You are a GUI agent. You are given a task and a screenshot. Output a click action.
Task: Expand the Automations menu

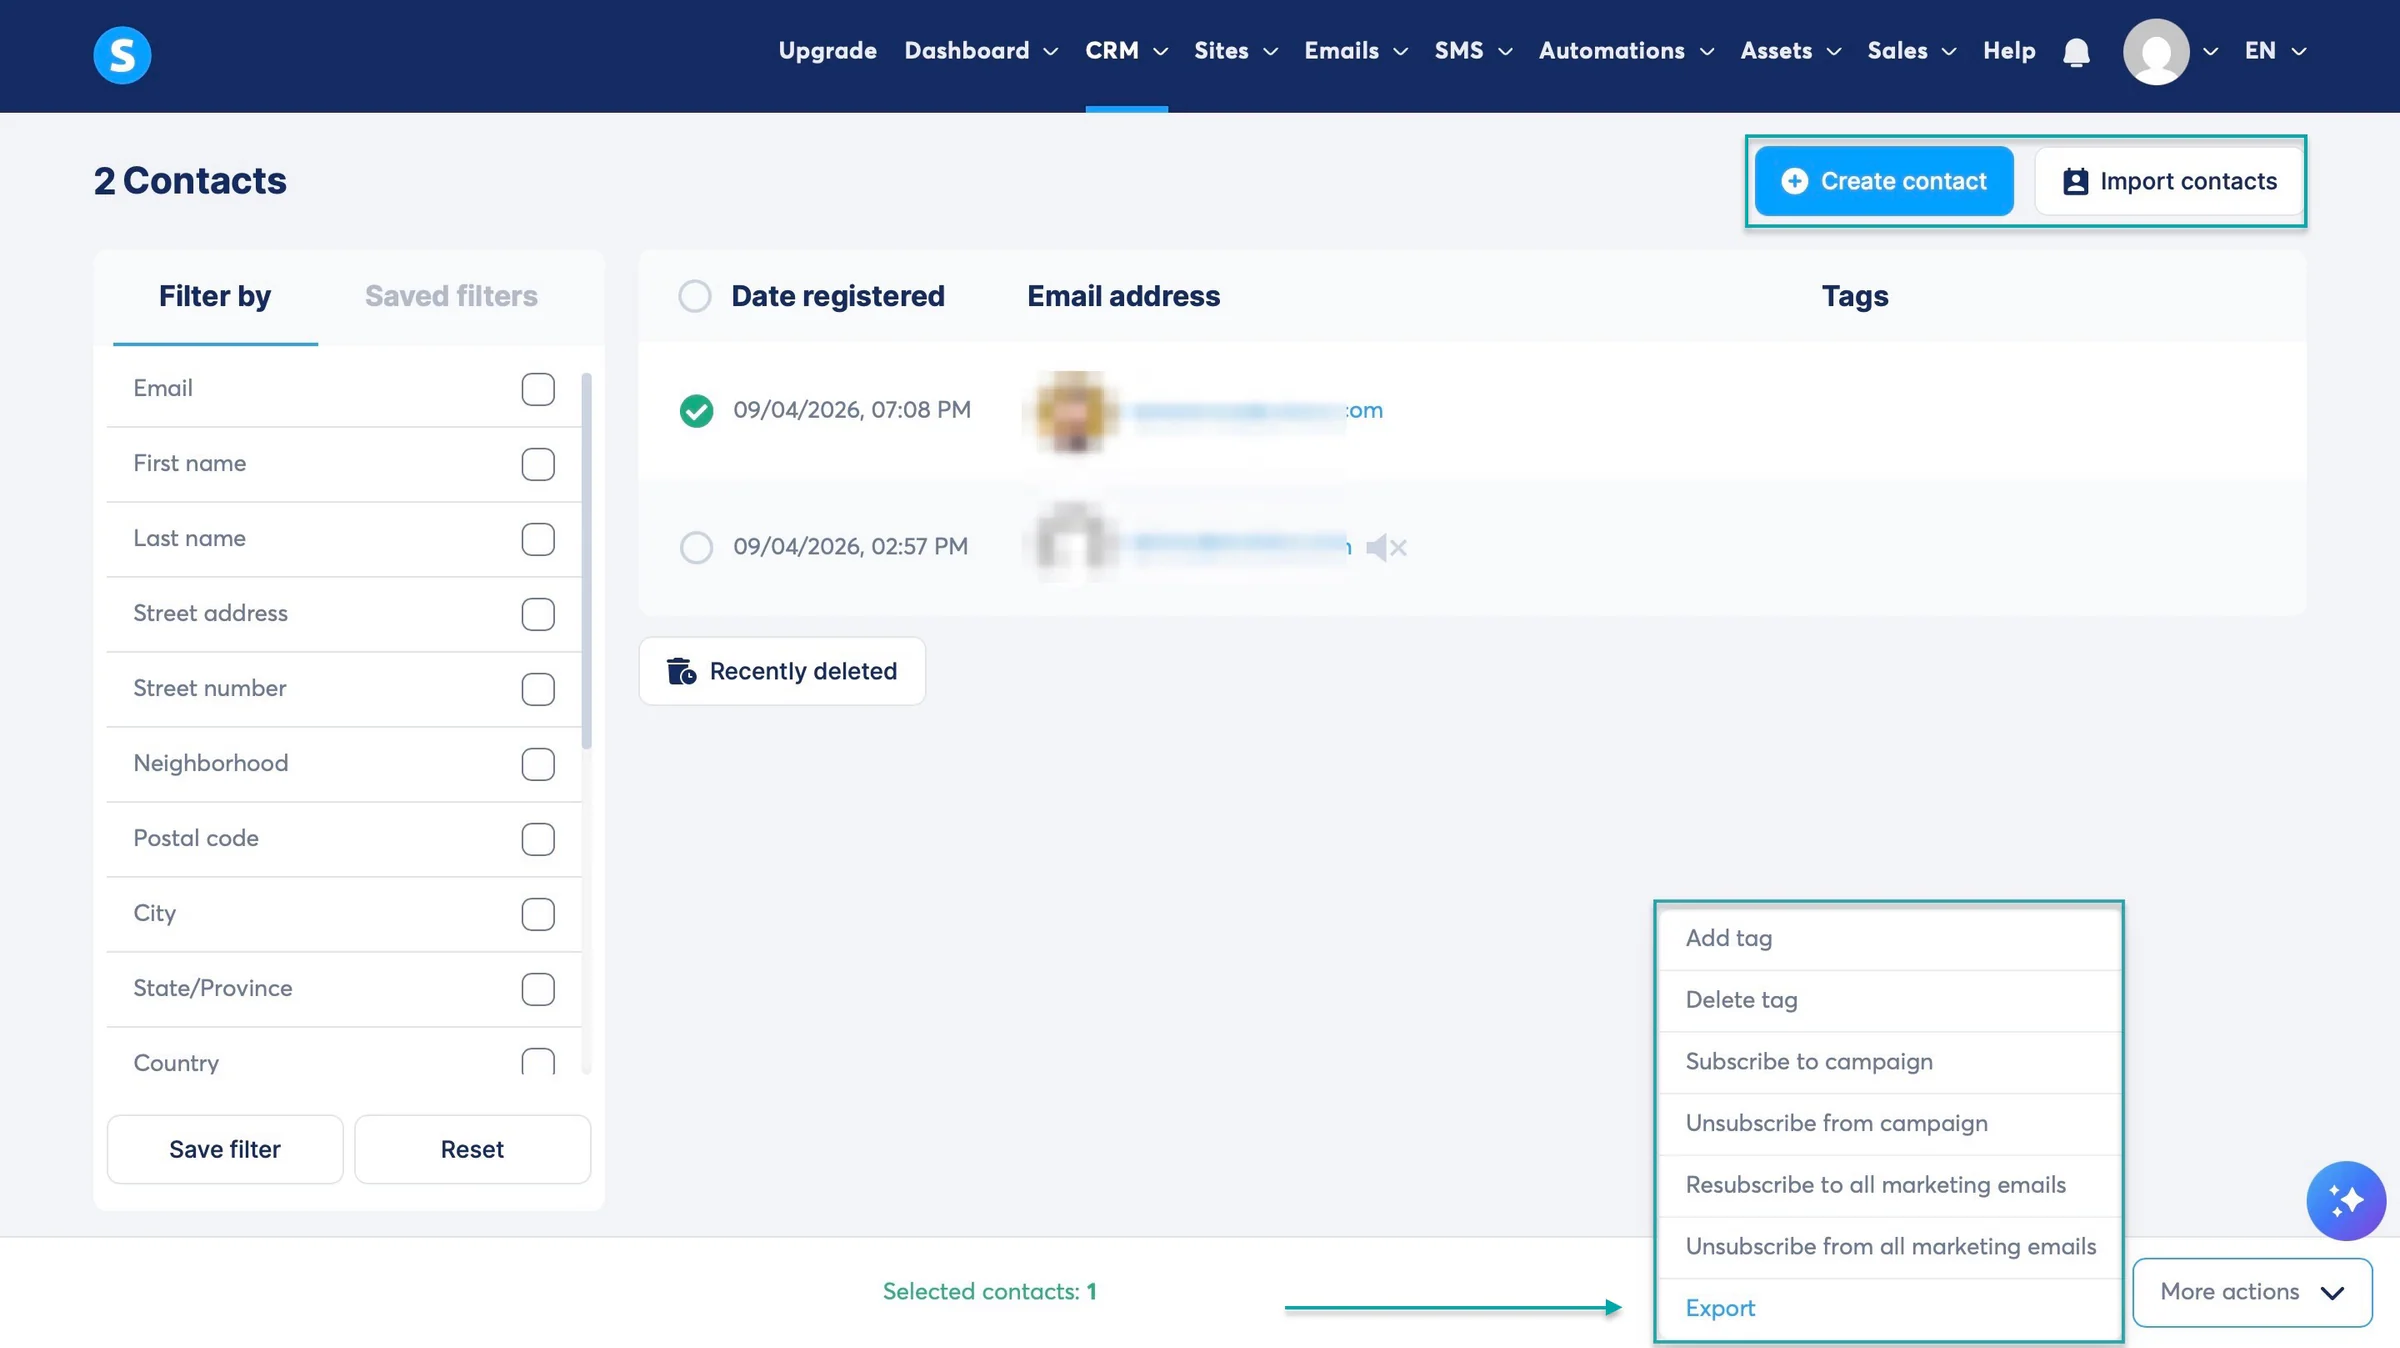pyautogui.click(x=1626, y=50)
